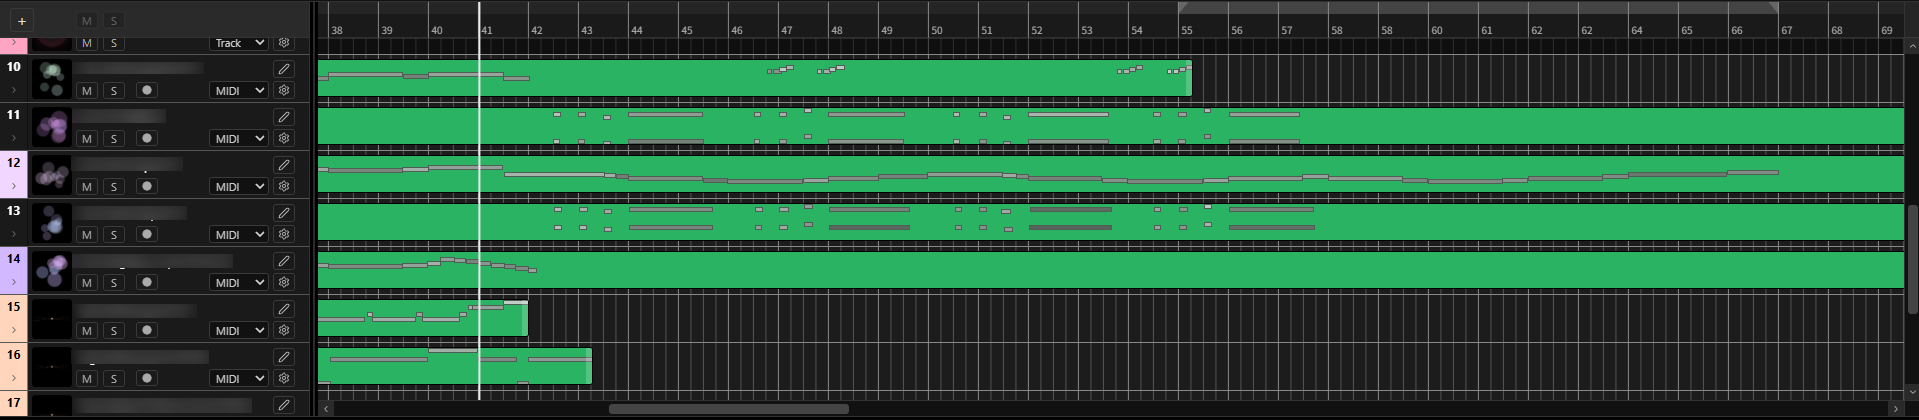Select the MIDI clip on track 15
Screen dimensions: 1919x420
click(423, 318)
